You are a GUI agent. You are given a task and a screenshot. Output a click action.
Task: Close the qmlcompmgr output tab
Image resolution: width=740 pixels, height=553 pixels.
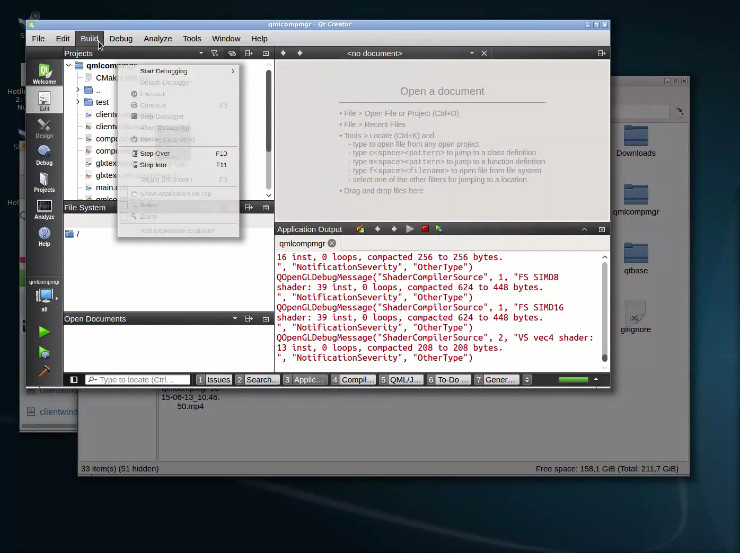(332, 243)
